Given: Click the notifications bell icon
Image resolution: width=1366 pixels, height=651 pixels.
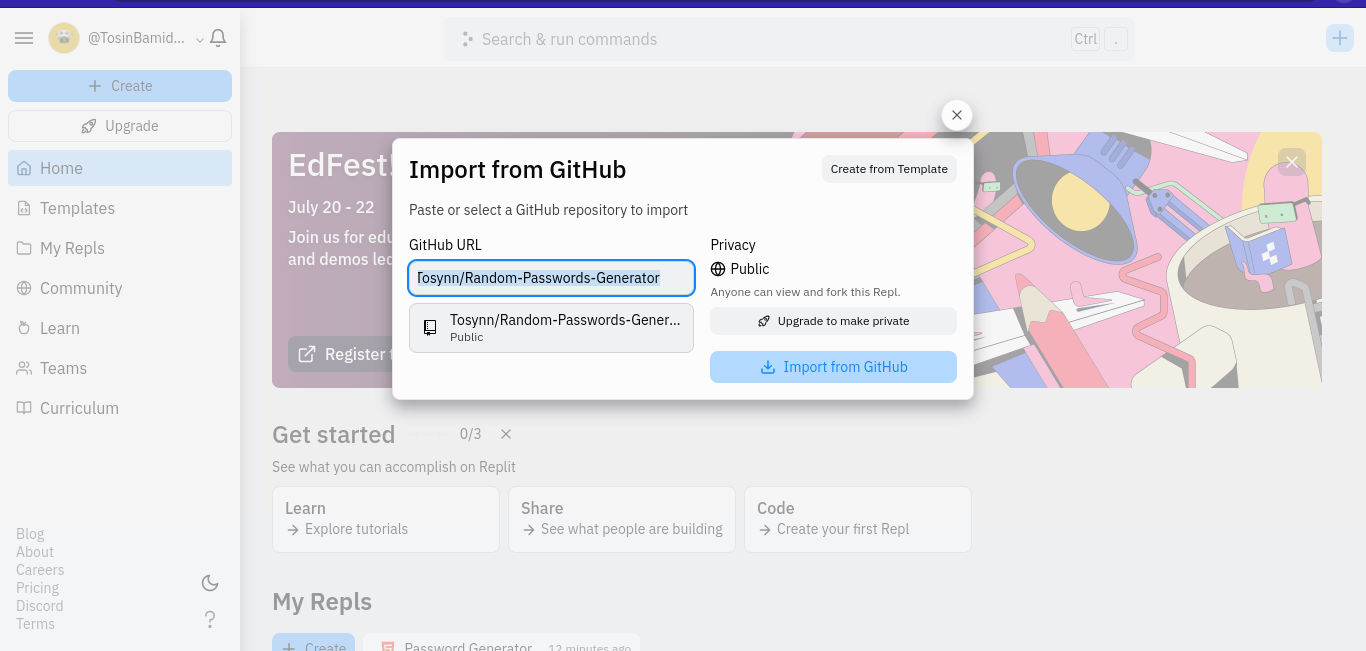Looking at the screenshot, I should (x=218, y=38).
